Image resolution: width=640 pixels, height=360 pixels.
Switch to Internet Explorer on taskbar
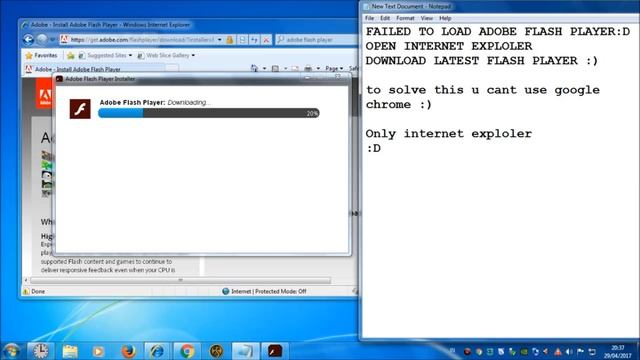(157, 351)
